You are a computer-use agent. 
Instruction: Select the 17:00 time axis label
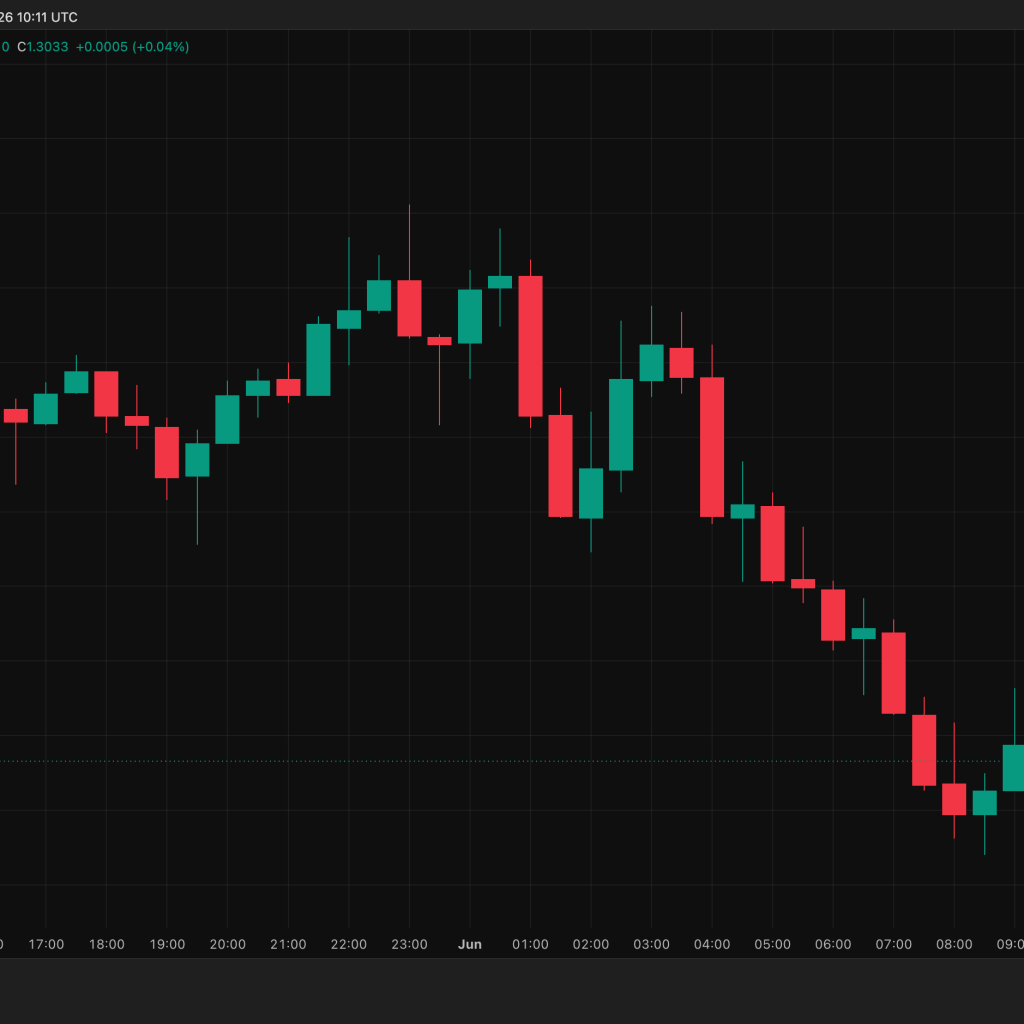coord(46,944)
